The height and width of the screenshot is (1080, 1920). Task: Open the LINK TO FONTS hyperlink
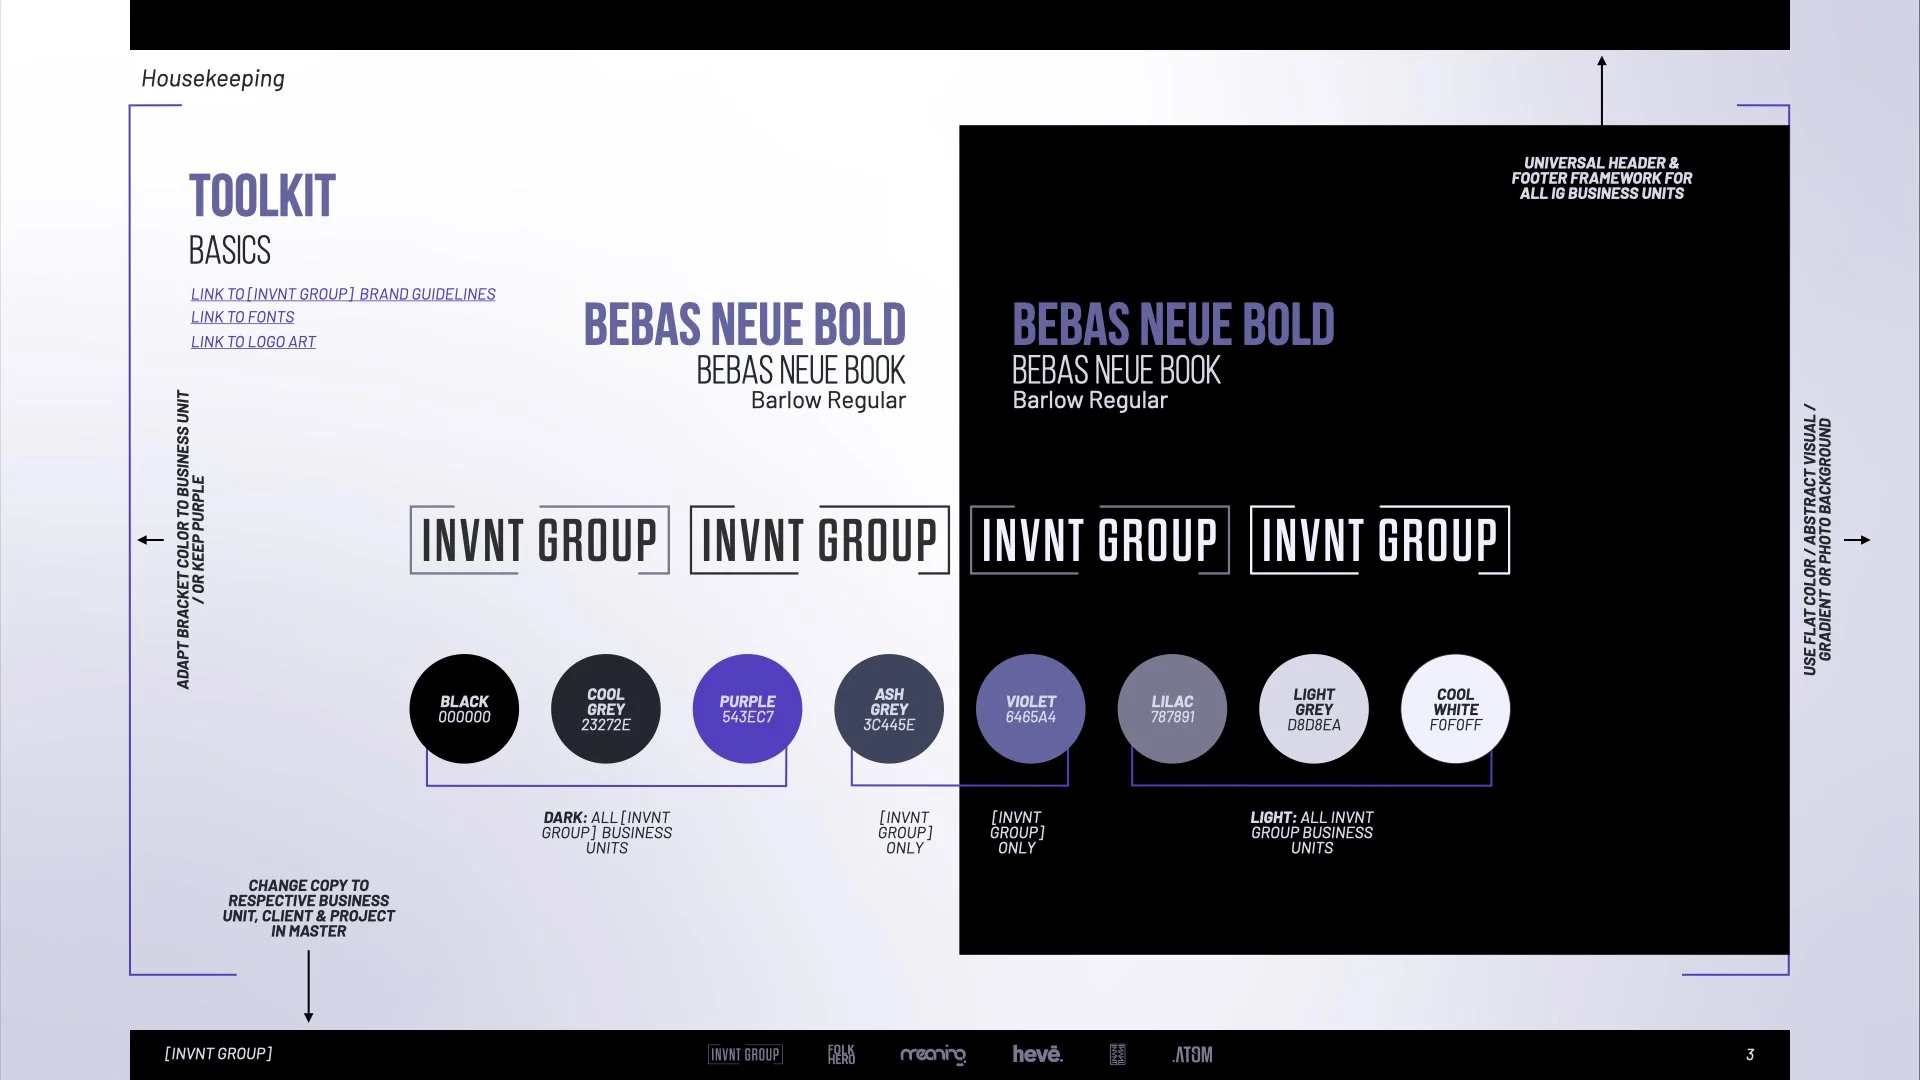tap(242, 317)
